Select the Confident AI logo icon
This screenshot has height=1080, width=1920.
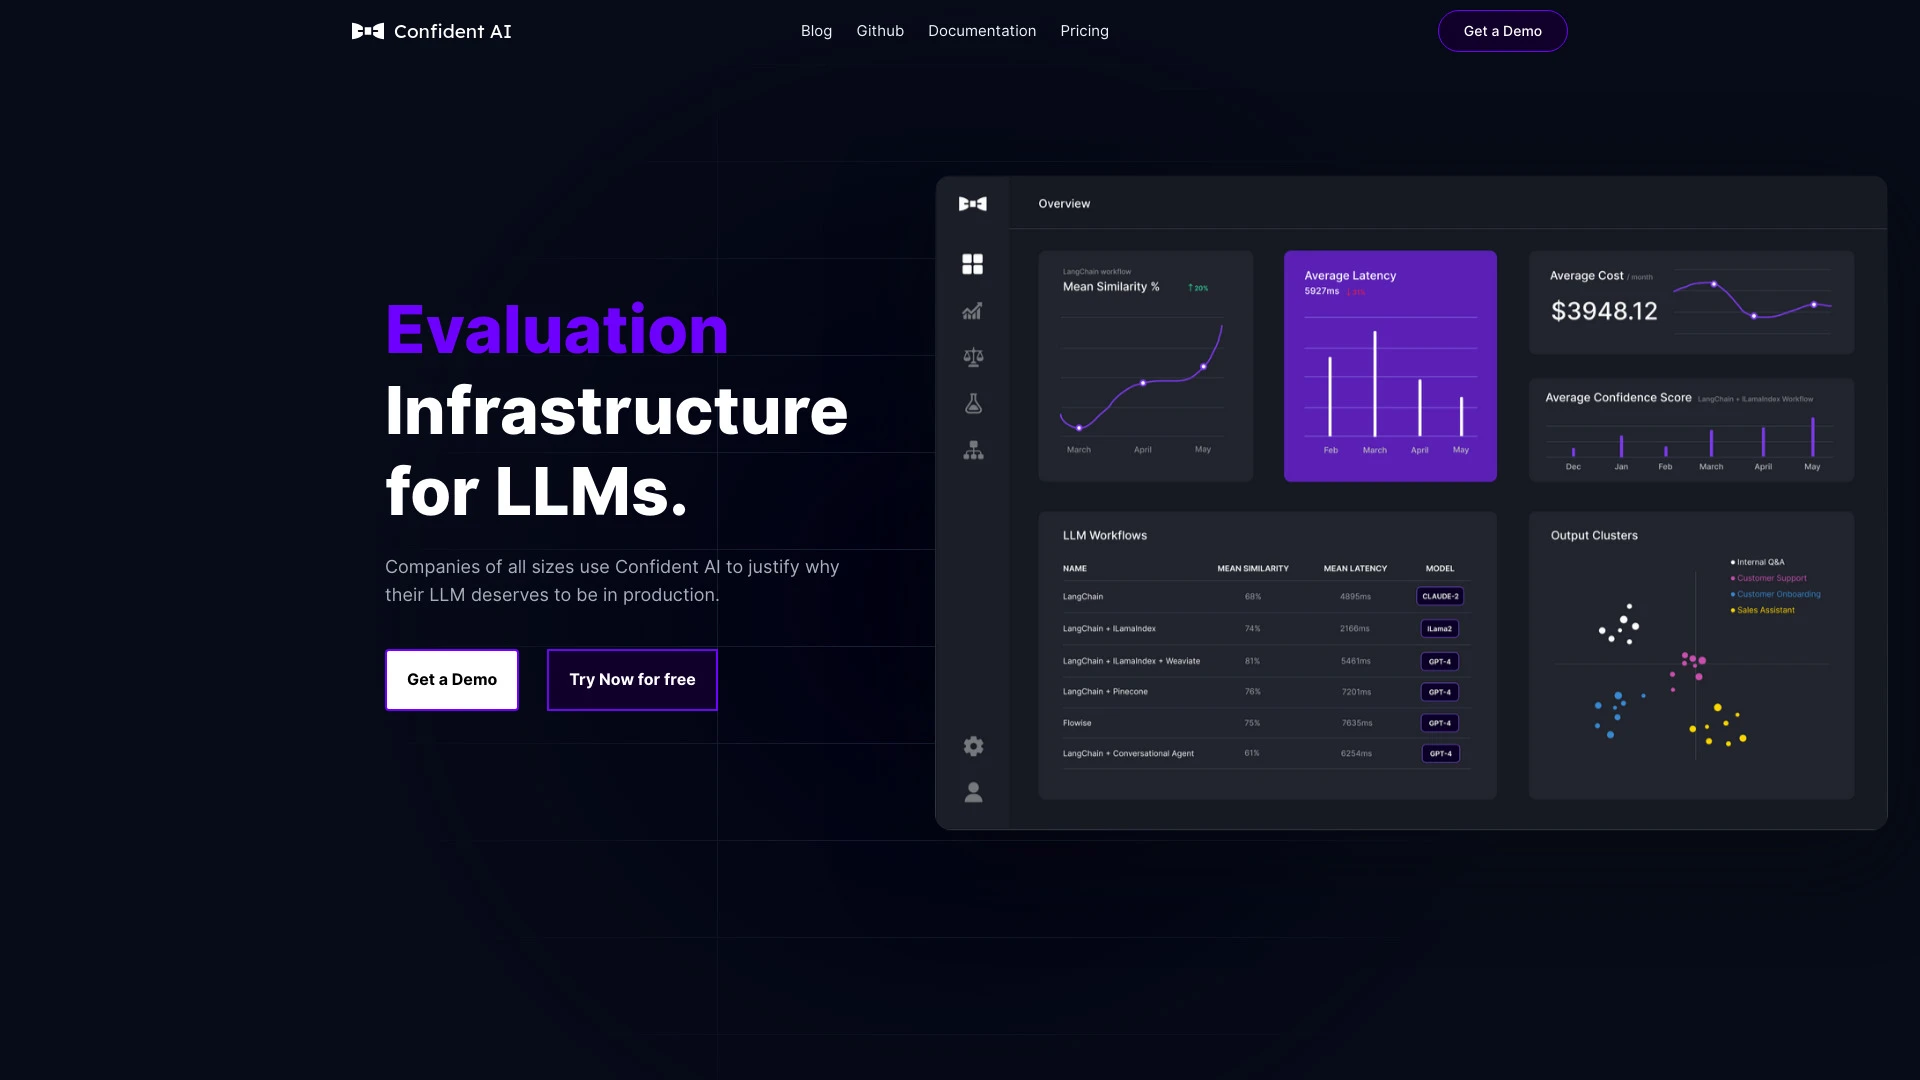click(368, 30)
